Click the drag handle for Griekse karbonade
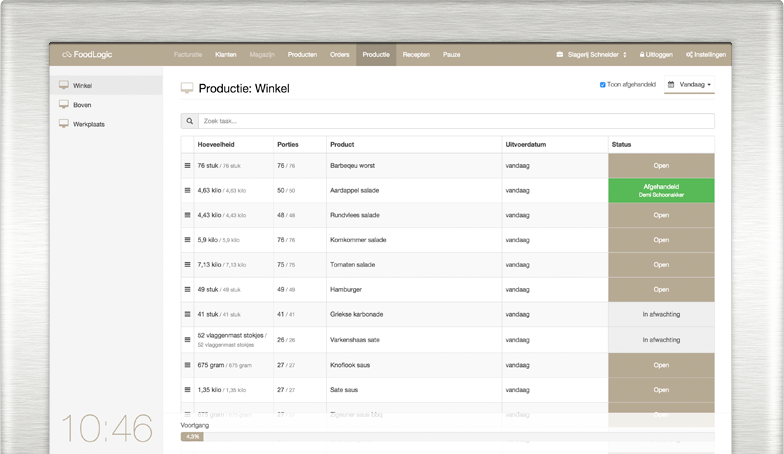 (188, 314)
